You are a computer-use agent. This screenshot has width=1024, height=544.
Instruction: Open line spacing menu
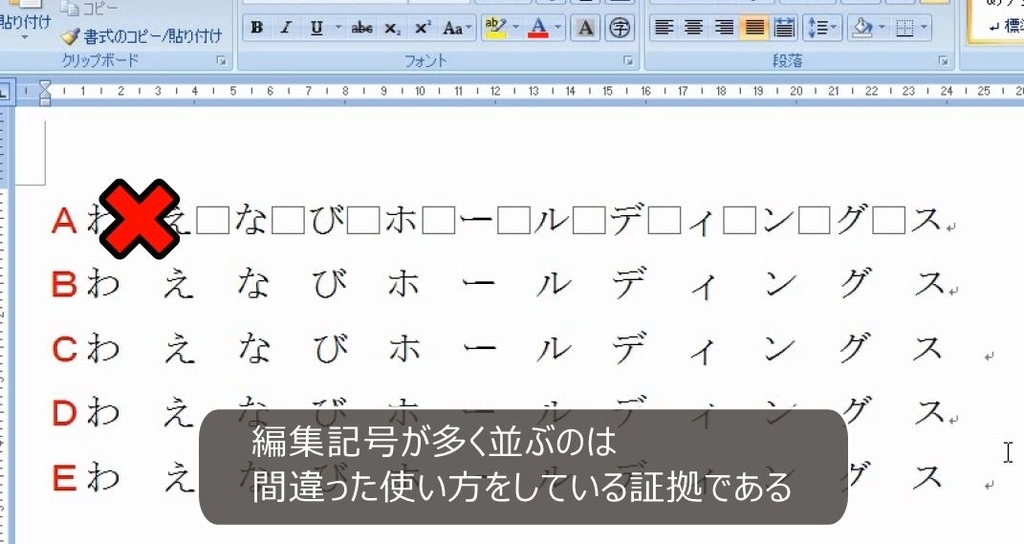tap(822, 27)
